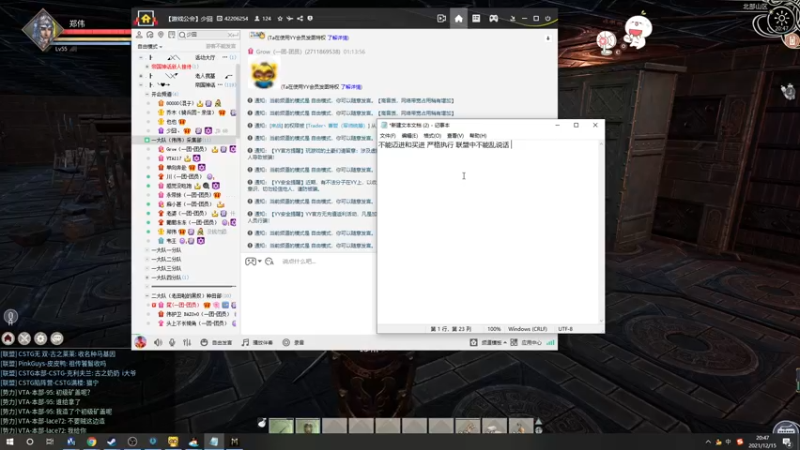Click the location pin icon above channel list

(x=161, y=35)
